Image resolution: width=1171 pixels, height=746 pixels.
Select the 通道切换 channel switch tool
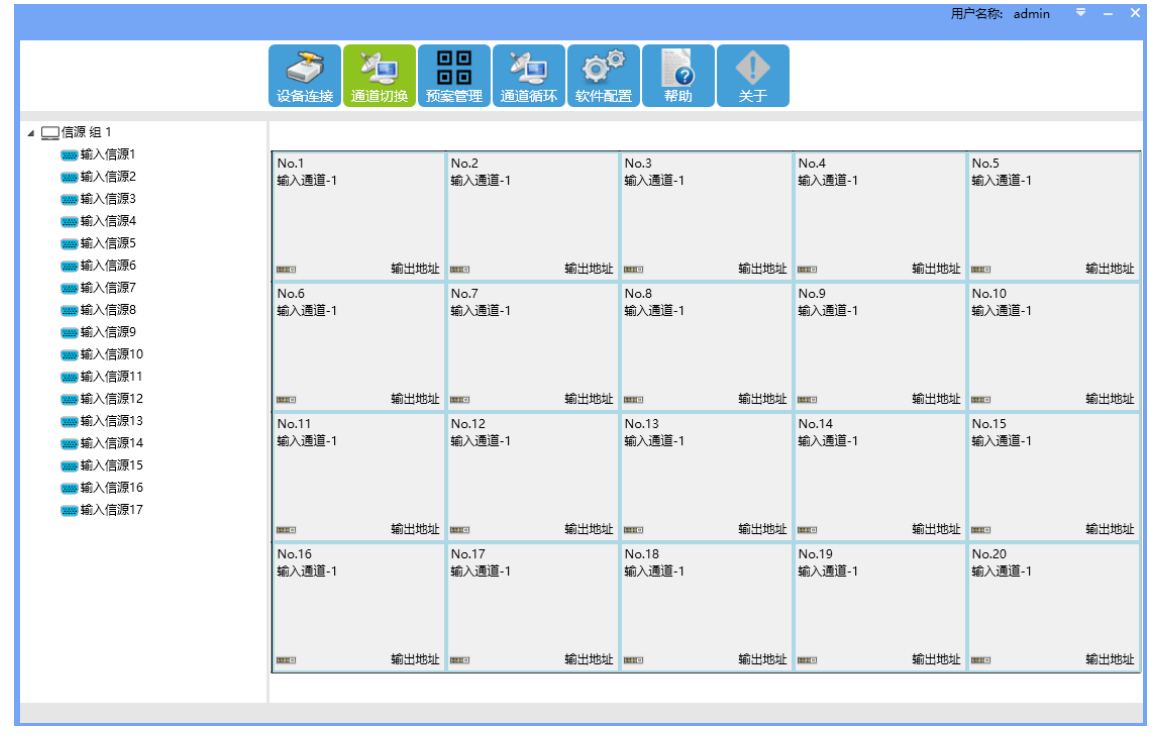coord(379,76)
